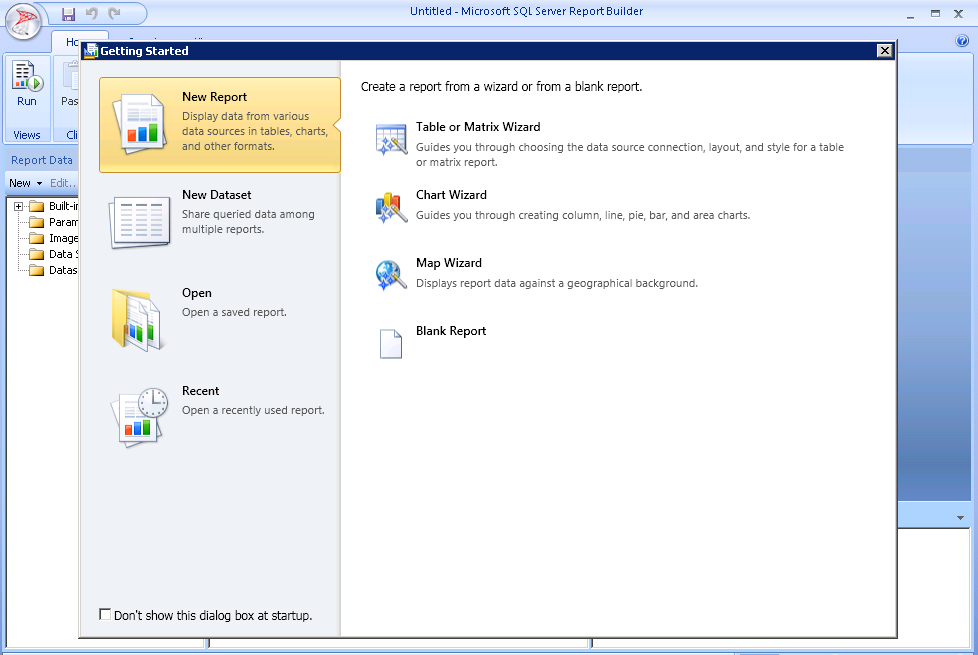Click the Table or Matrix Wizard icon

(391, 139)
